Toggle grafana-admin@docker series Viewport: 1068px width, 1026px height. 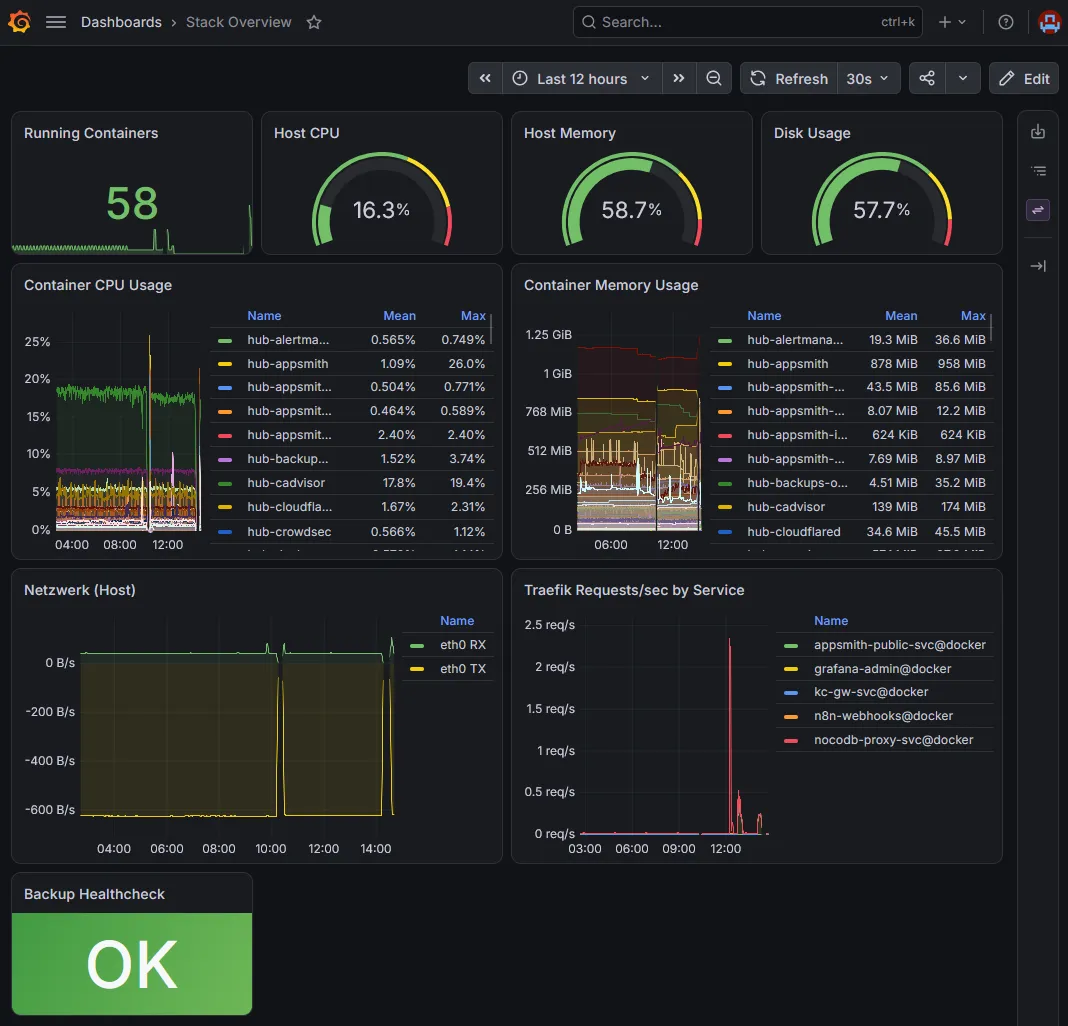pos(883,668)
